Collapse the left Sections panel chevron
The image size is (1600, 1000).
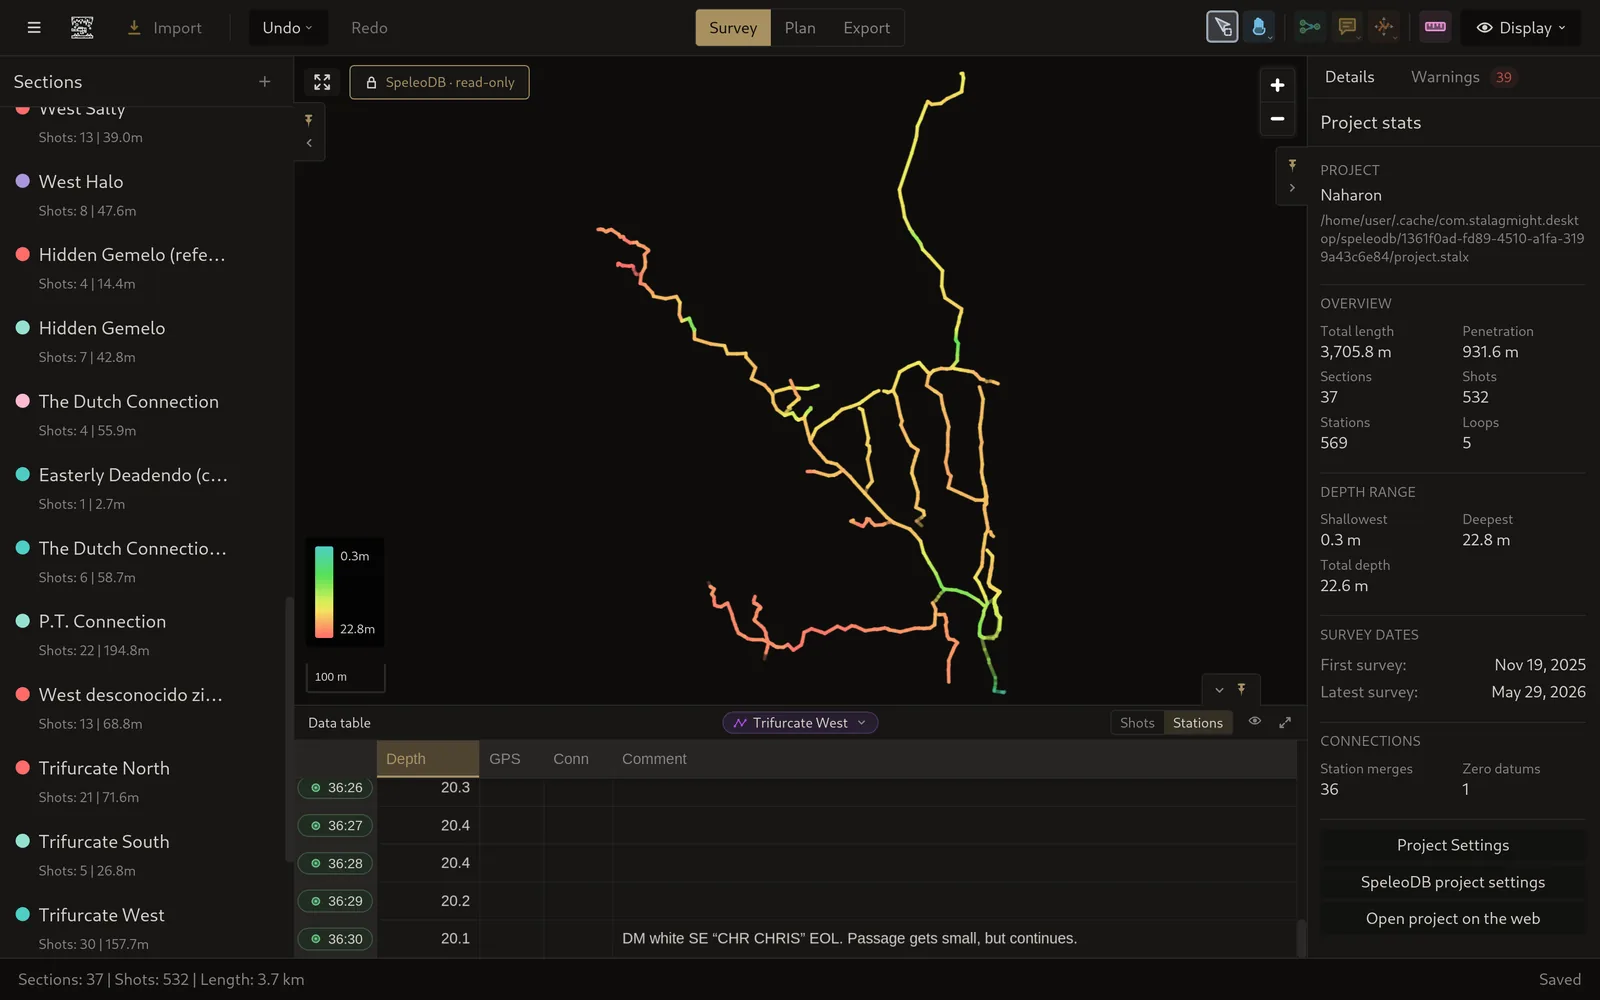coord(309,143)
